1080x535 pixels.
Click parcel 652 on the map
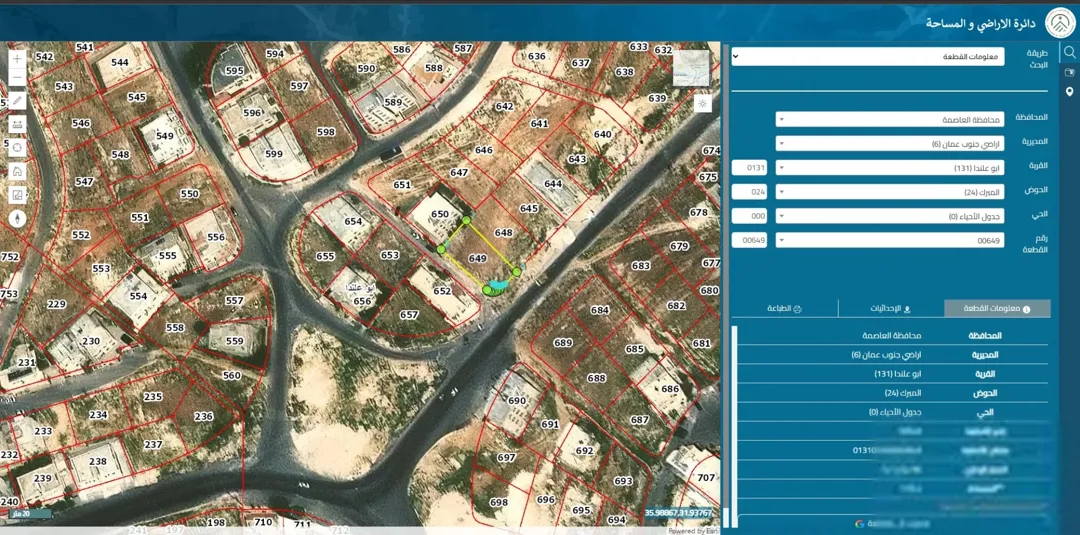[x=442, y=291]
